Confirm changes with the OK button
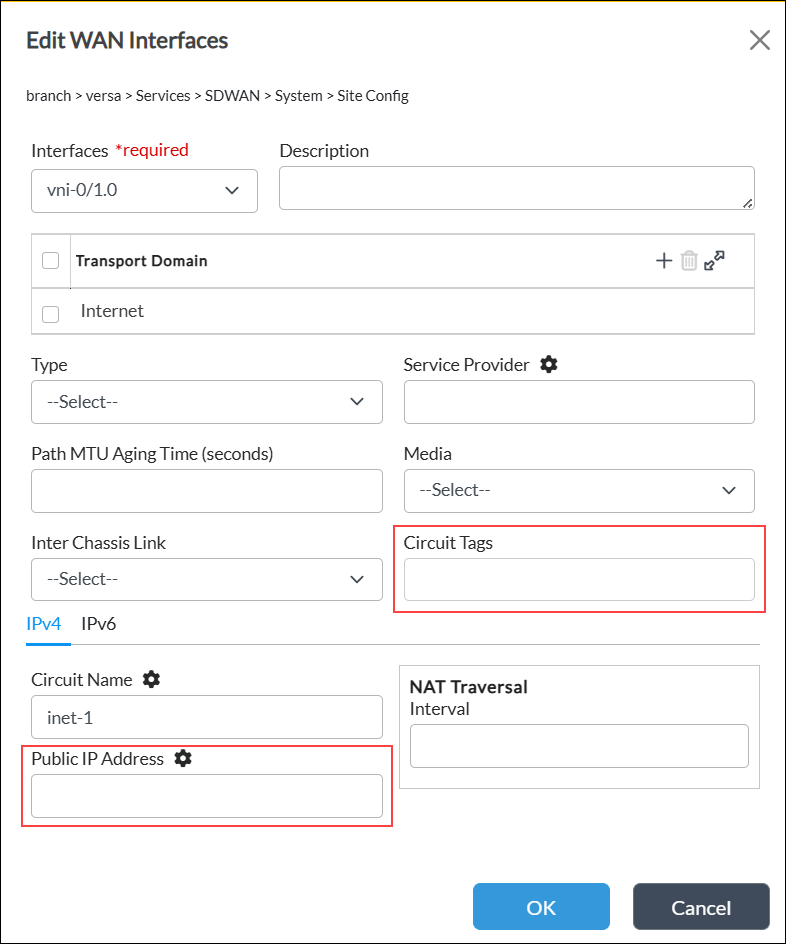Screen dimensions: 786x944 541,907
